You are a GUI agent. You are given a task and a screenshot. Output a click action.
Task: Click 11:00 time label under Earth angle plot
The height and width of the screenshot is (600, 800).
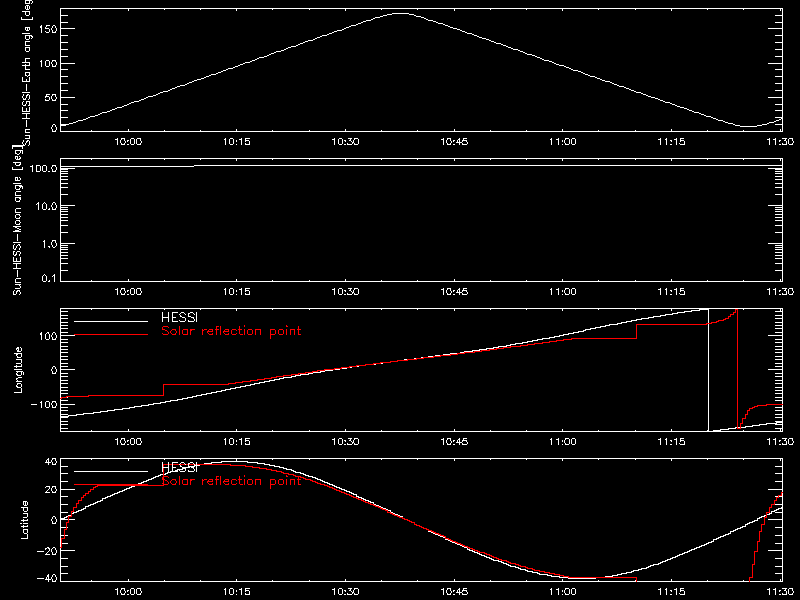coord(563,142)
